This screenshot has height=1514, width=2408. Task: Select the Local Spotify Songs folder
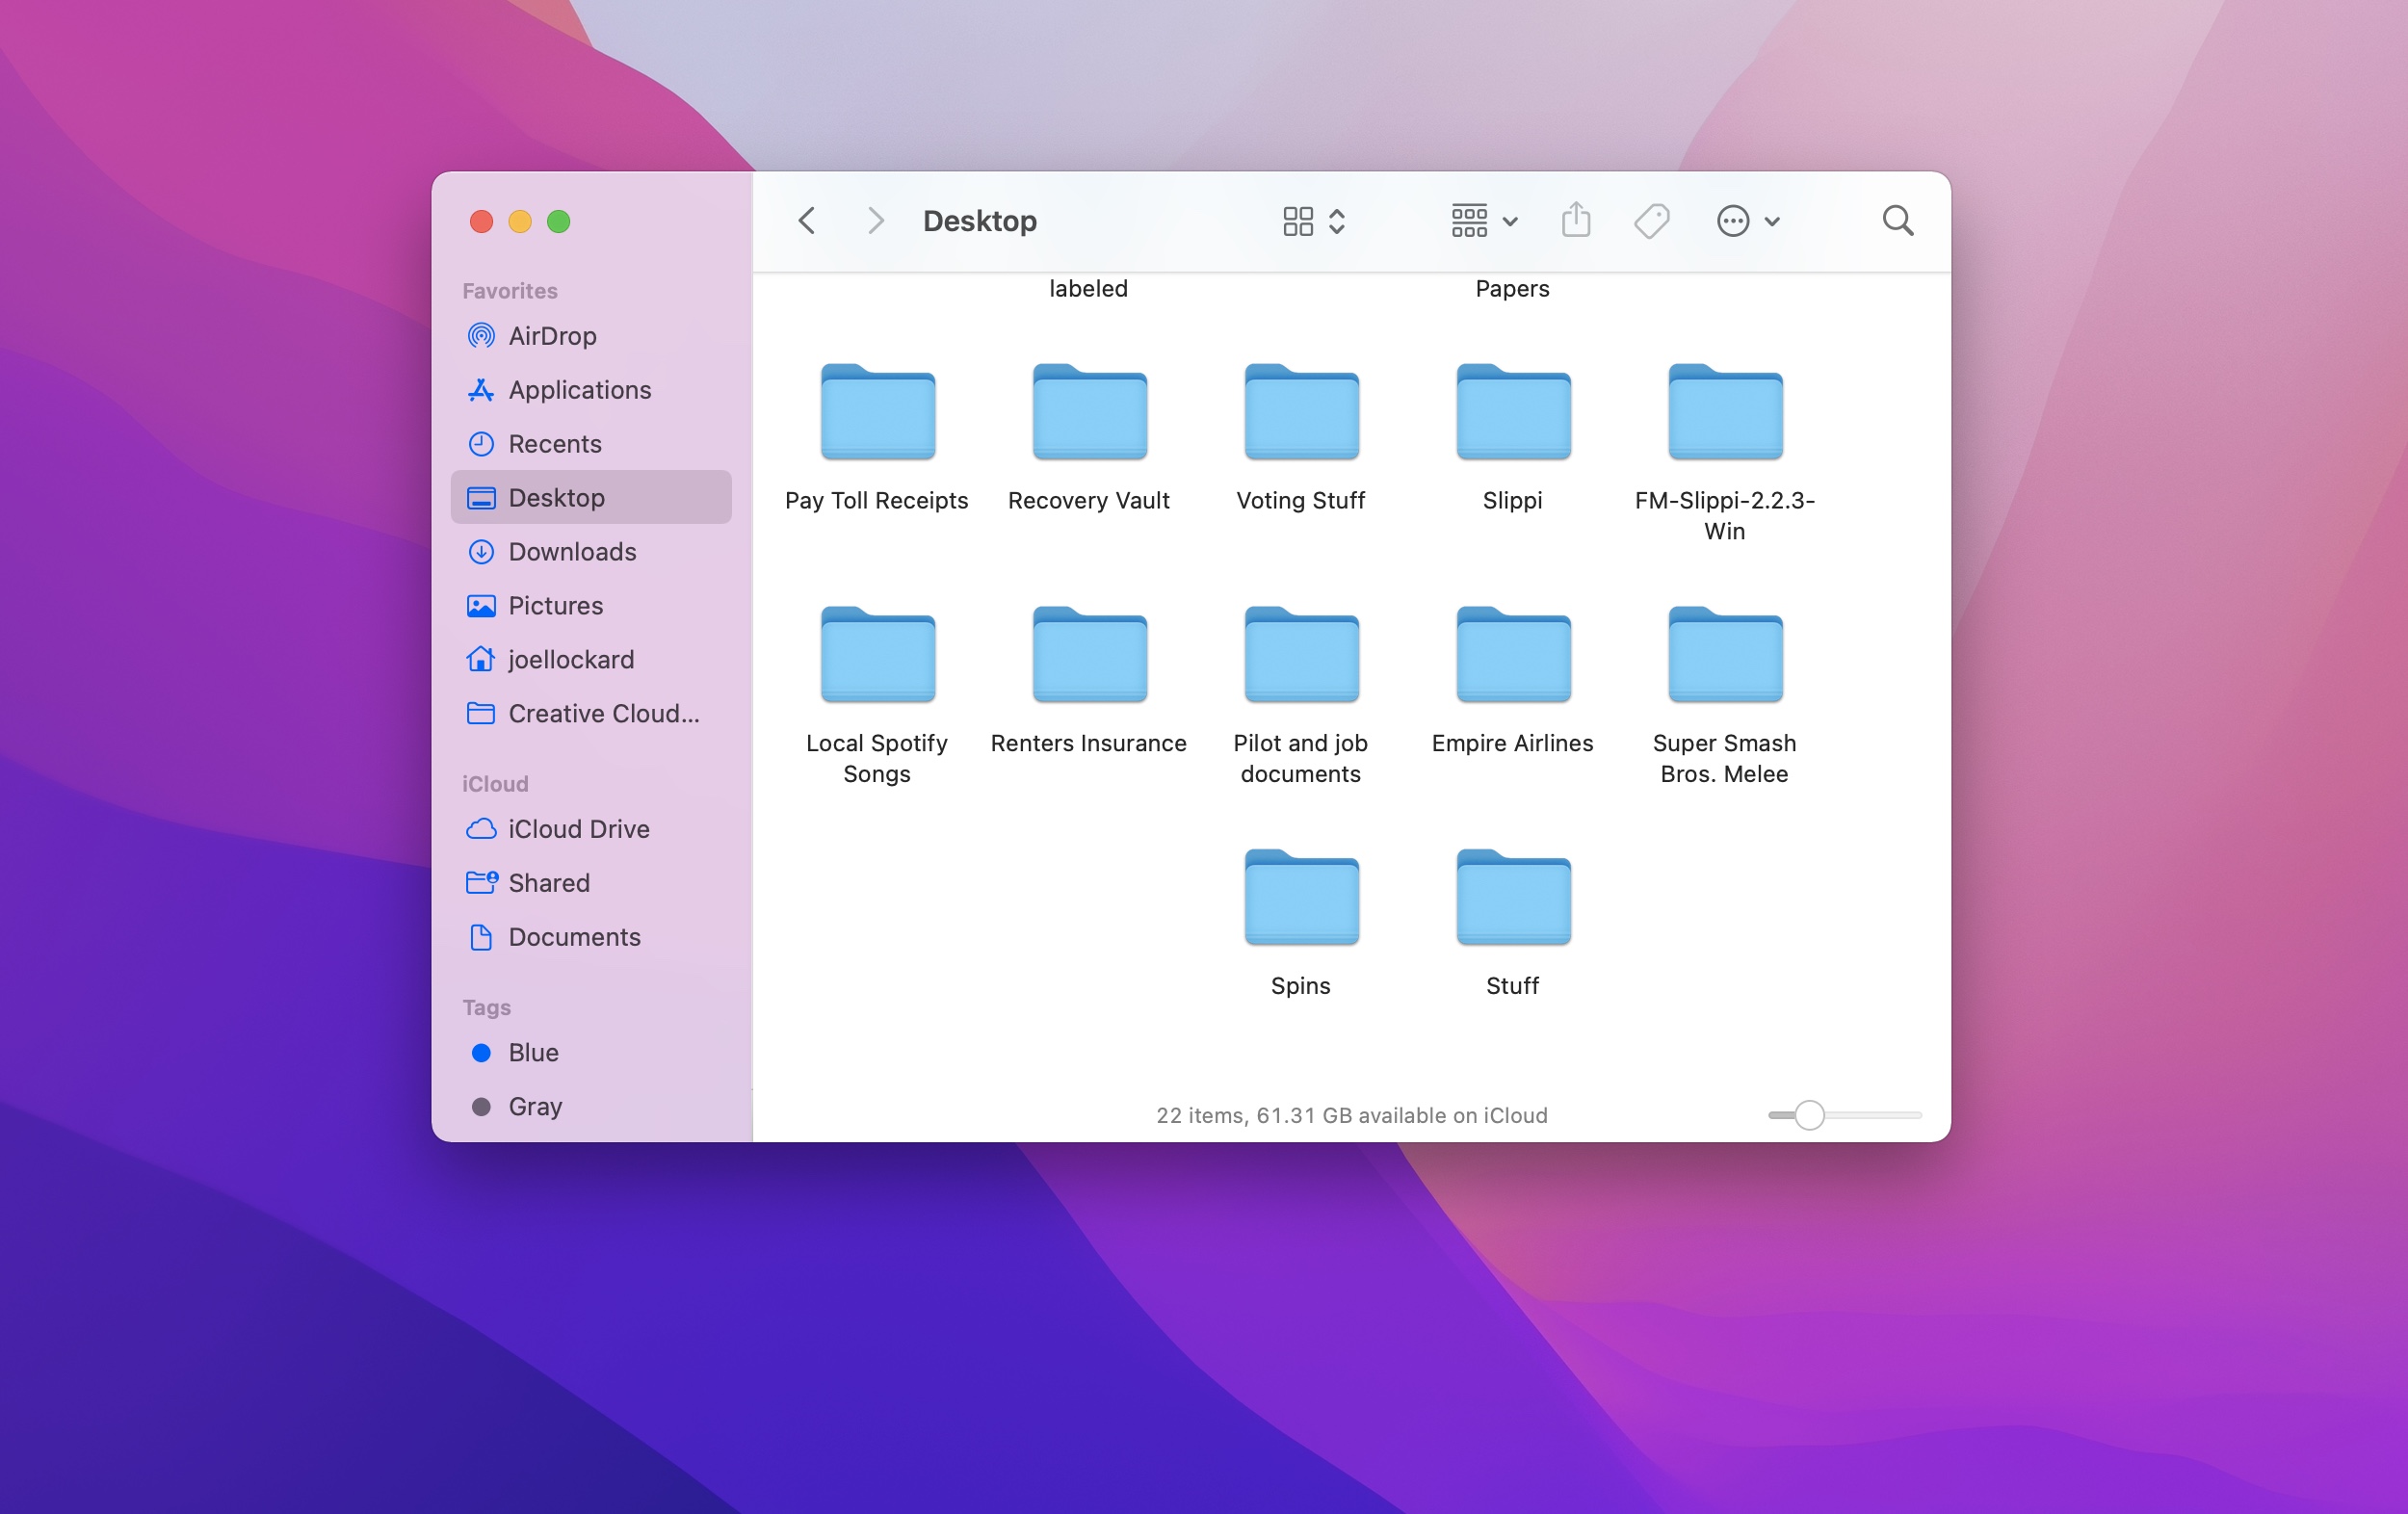coord(877,655)
